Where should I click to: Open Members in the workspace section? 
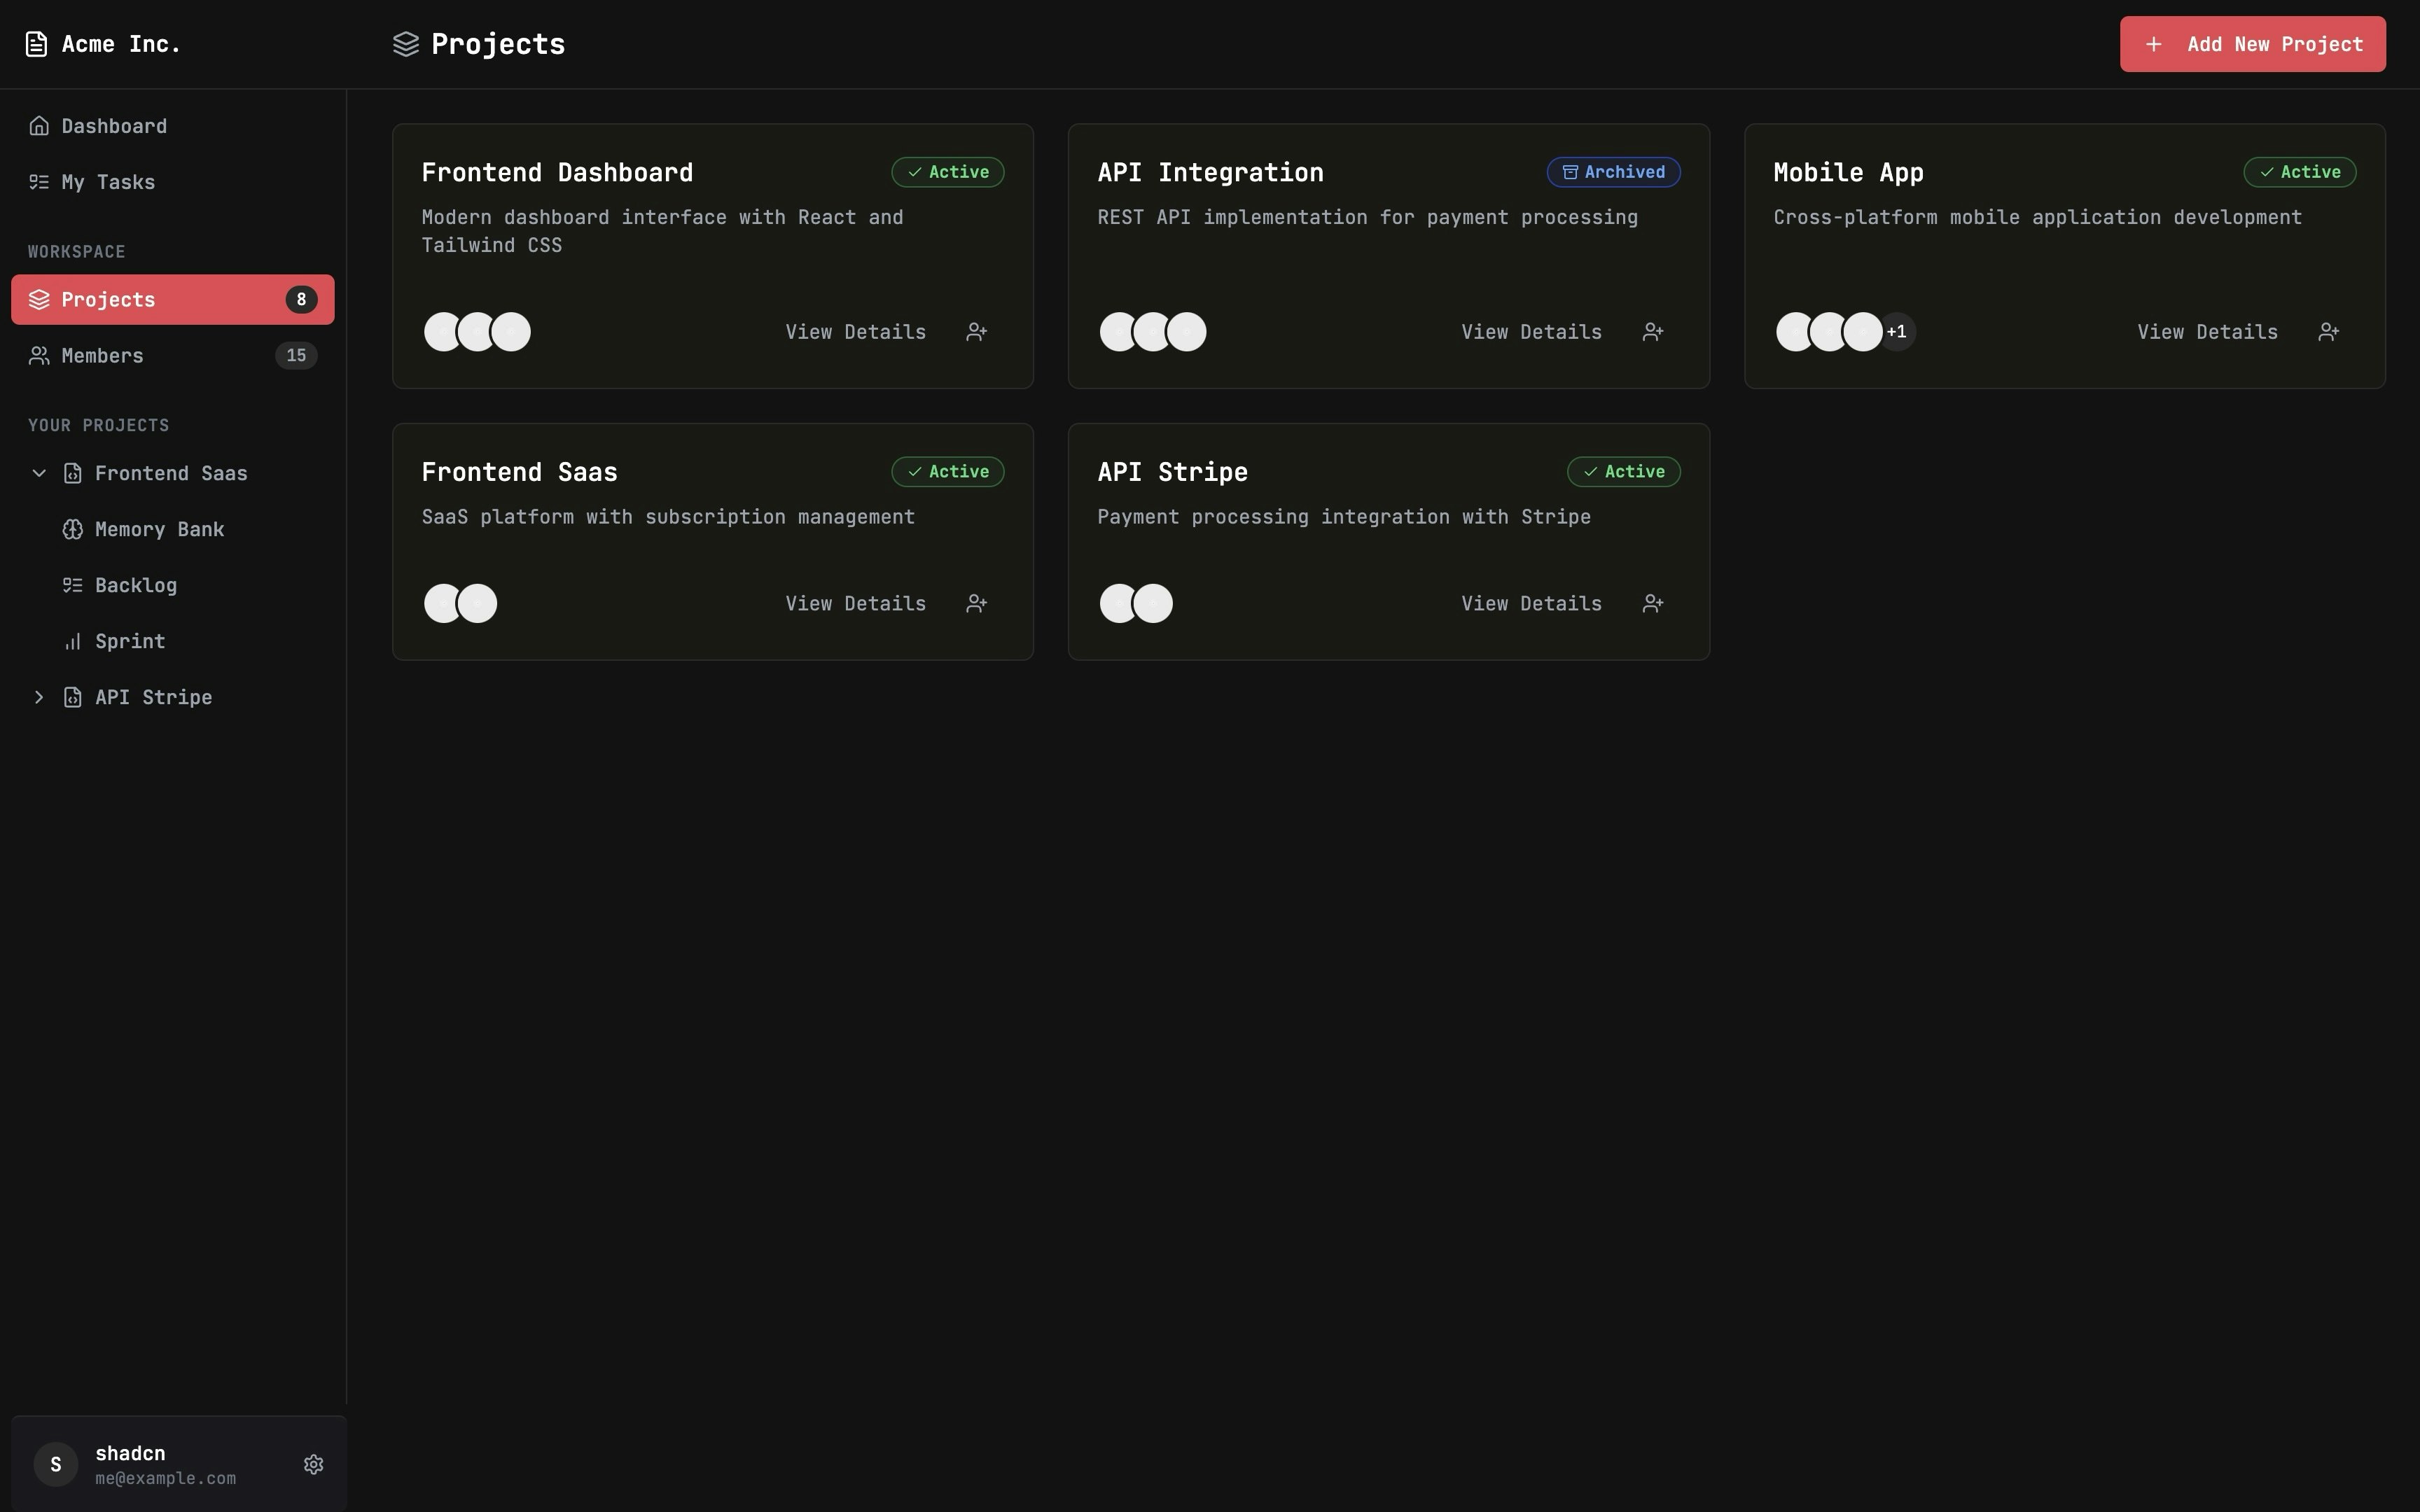tap(101, 356)
